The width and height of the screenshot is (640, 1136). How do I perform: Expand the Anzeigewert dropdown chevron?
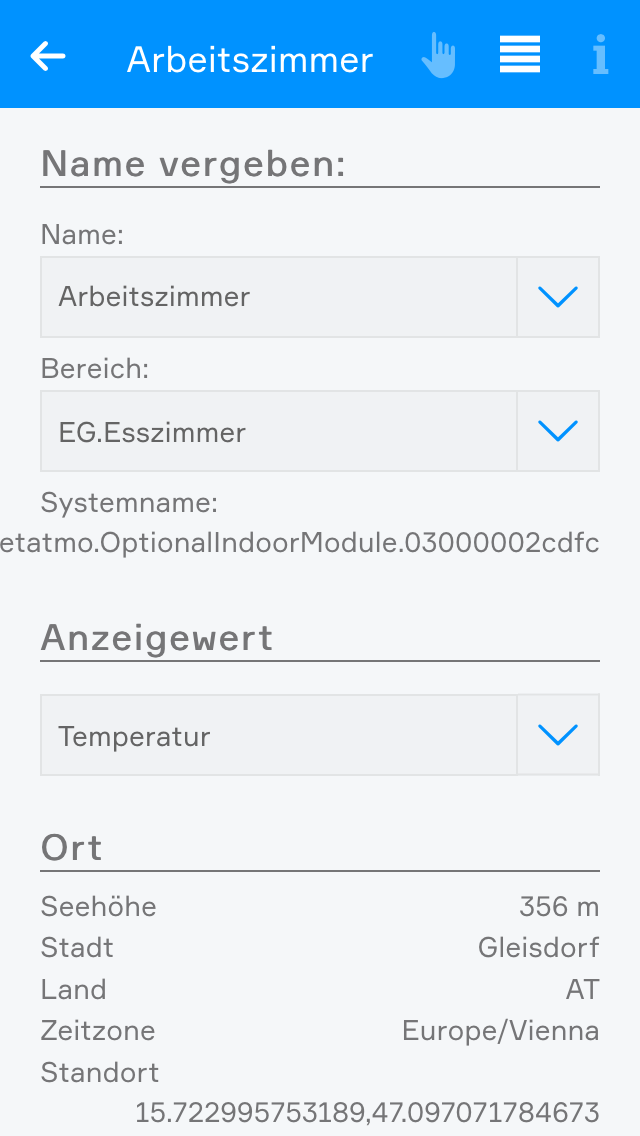[x=558, y=735]
